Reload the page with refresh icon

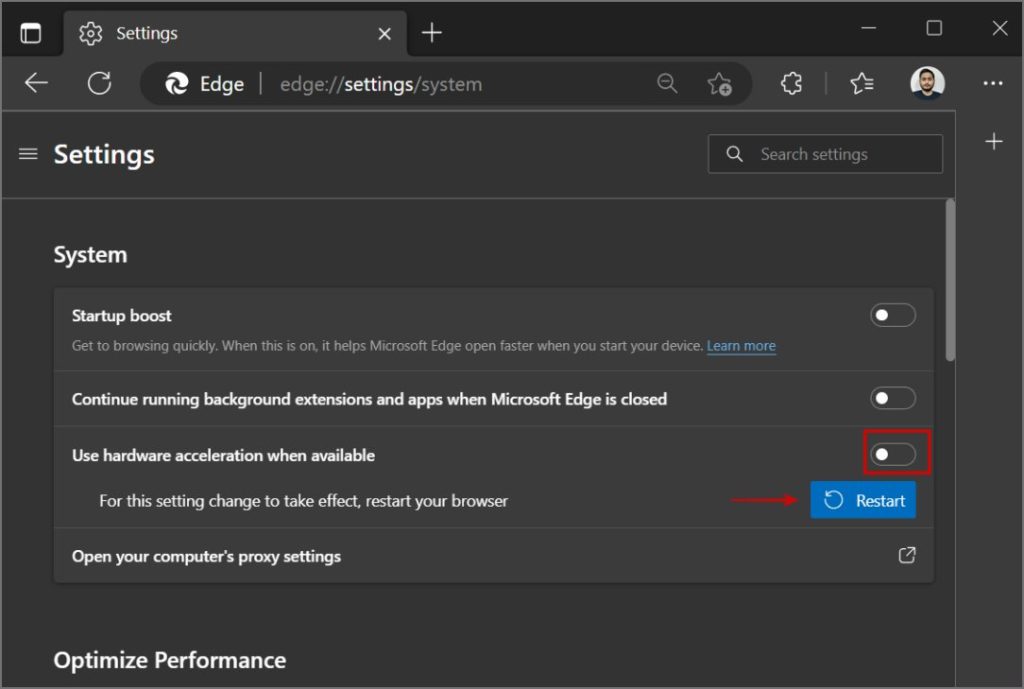click(99, 83)
